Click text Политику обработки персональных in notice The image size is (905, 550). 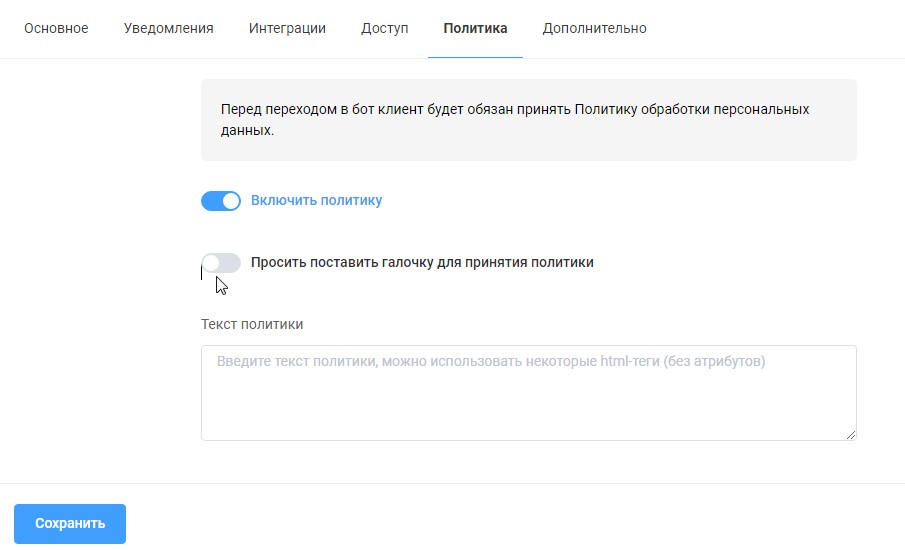point(692,110)
